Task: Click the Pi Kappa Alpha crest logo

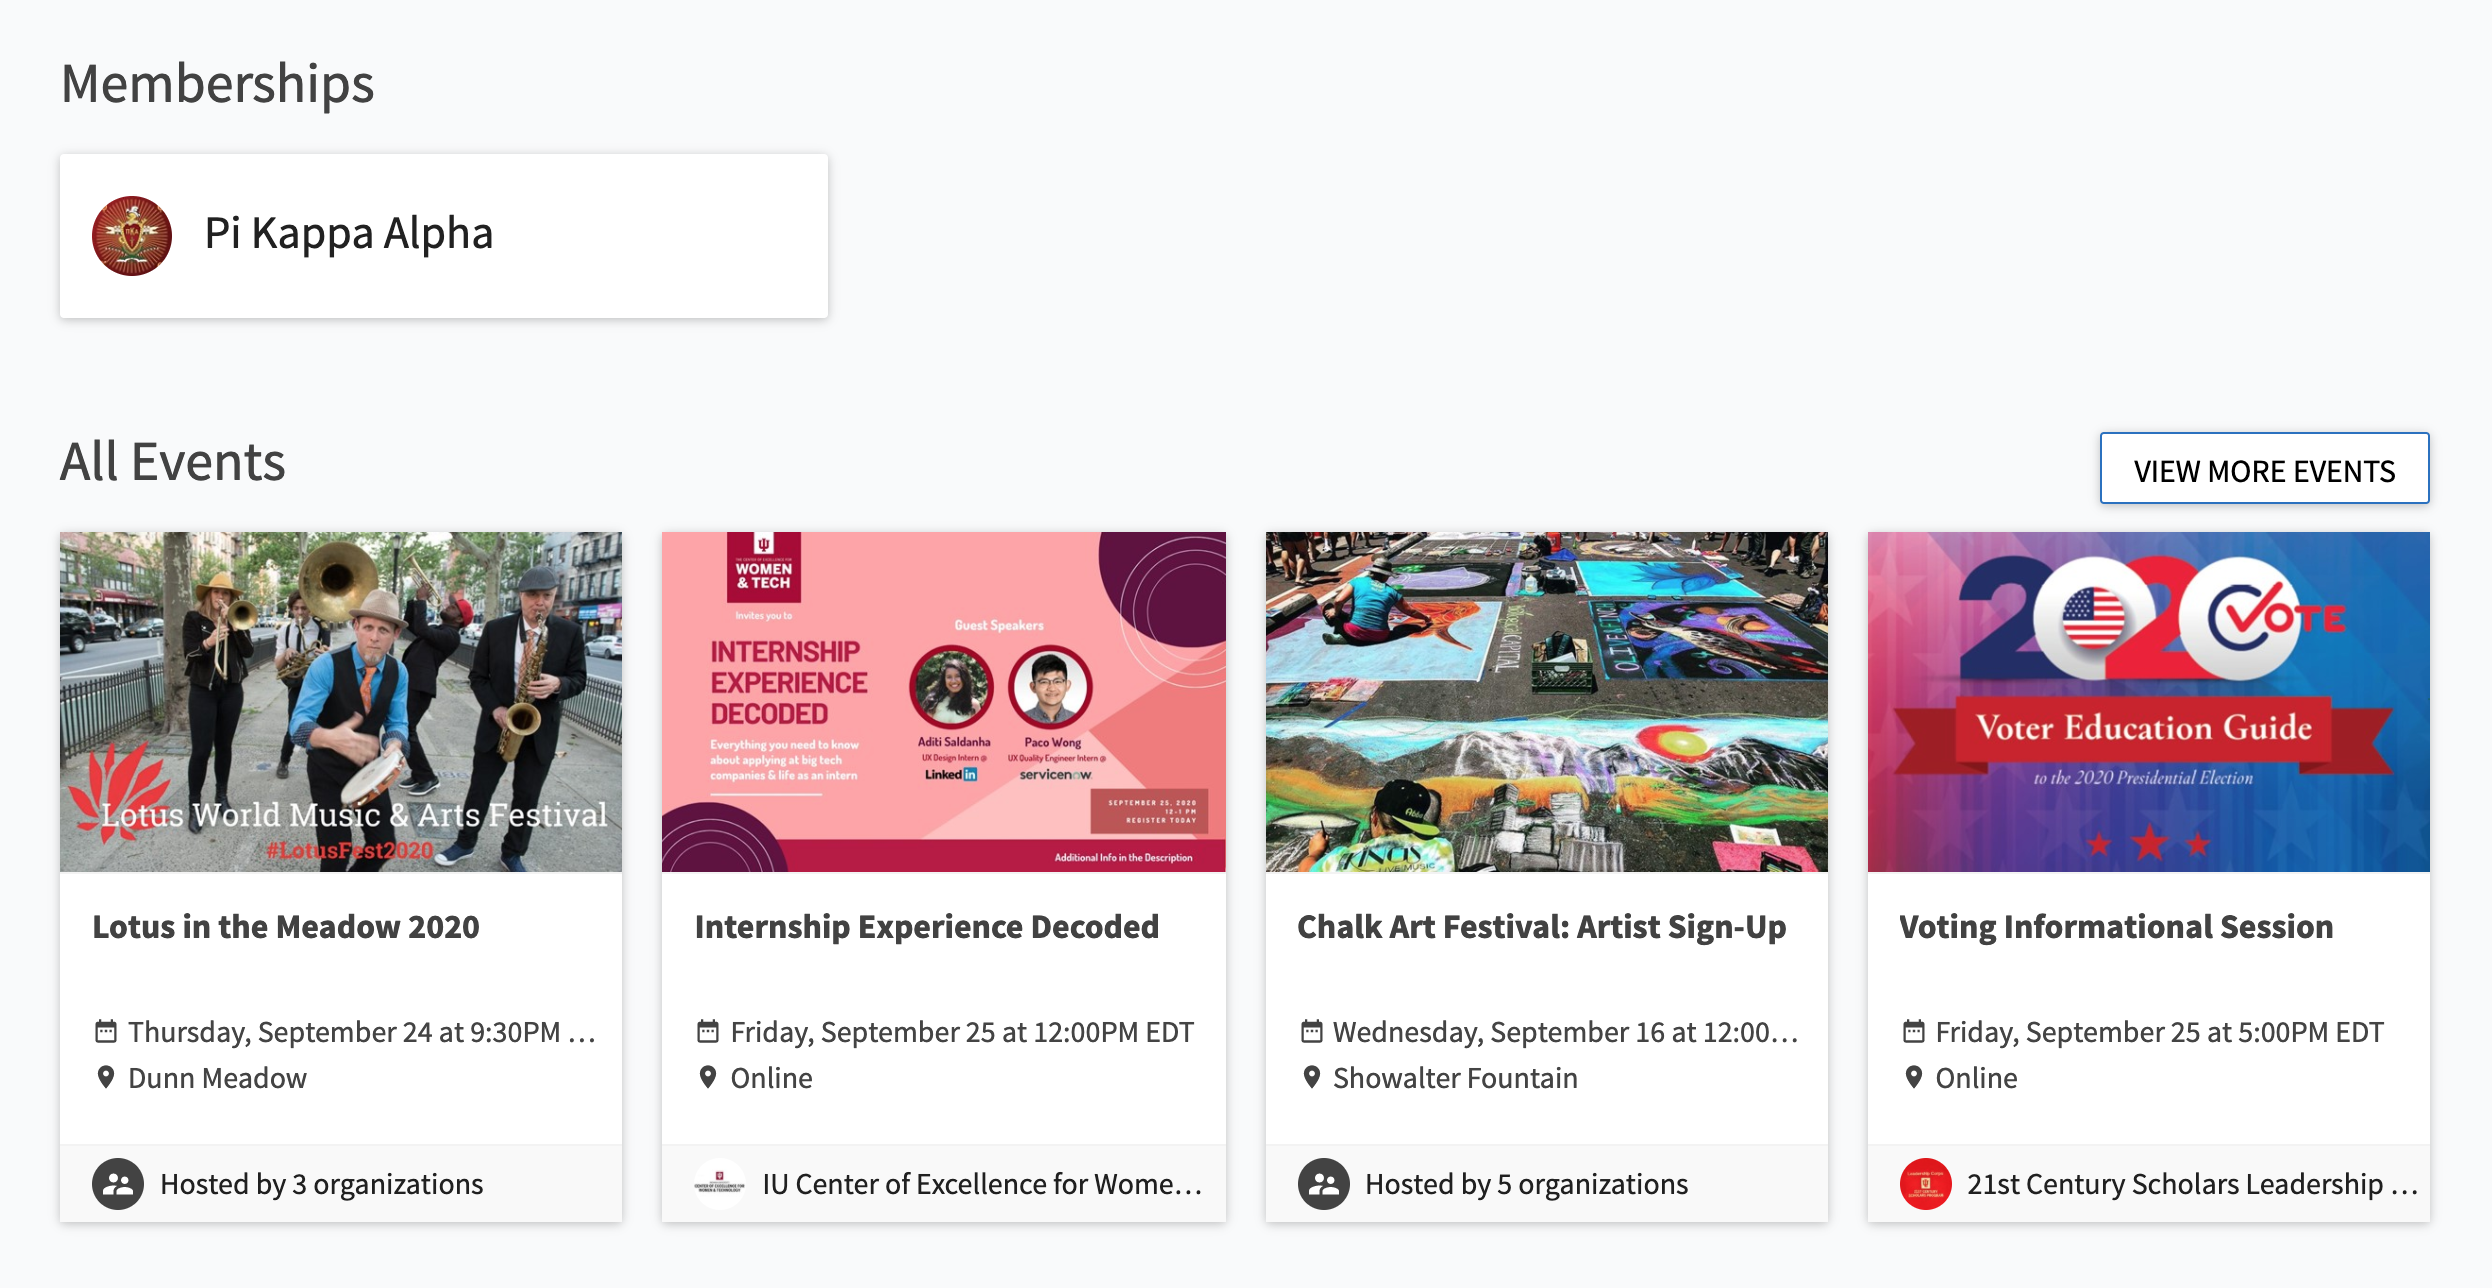Action: point(132,235)
